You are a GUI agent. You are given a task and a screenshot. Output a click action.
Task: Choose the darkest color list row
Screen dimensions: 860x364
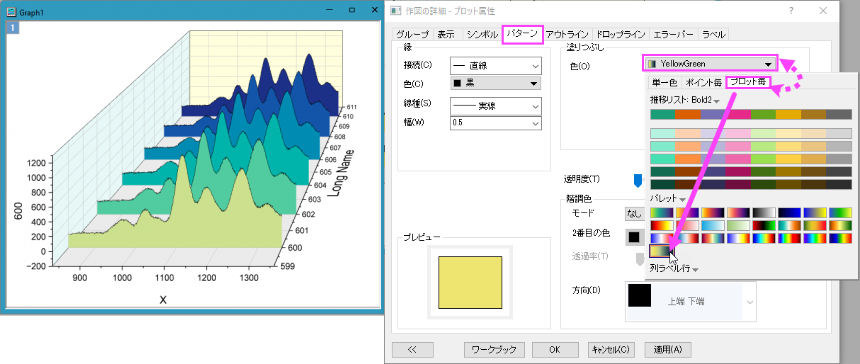click(751, 184)
